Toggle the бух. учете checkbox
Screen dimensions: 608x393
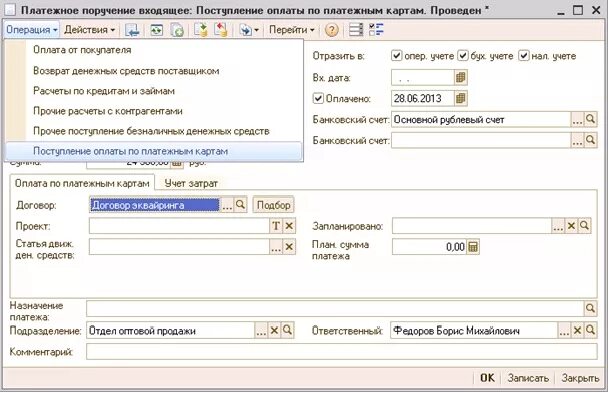point(463,55)
